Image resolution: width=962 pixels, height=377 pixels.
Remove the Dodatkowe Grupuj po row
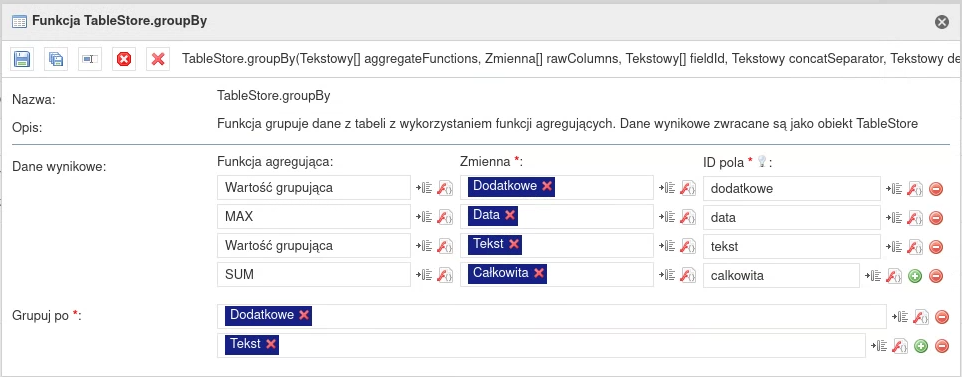[x=942, y=317]
